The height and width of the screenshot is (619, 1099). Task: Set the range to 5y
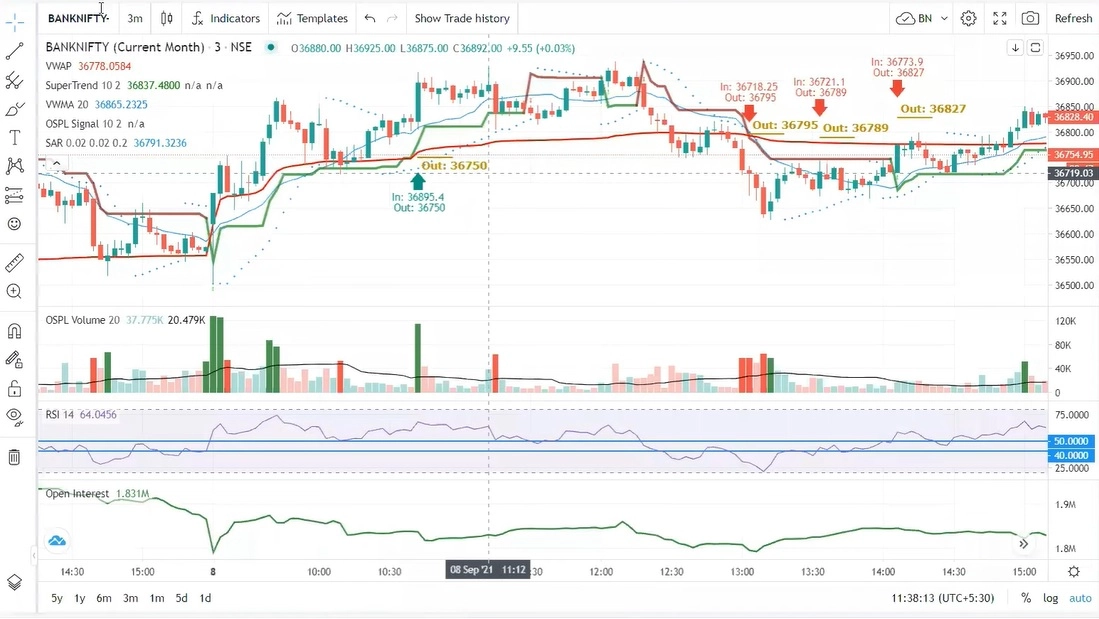tap(57, 598)
